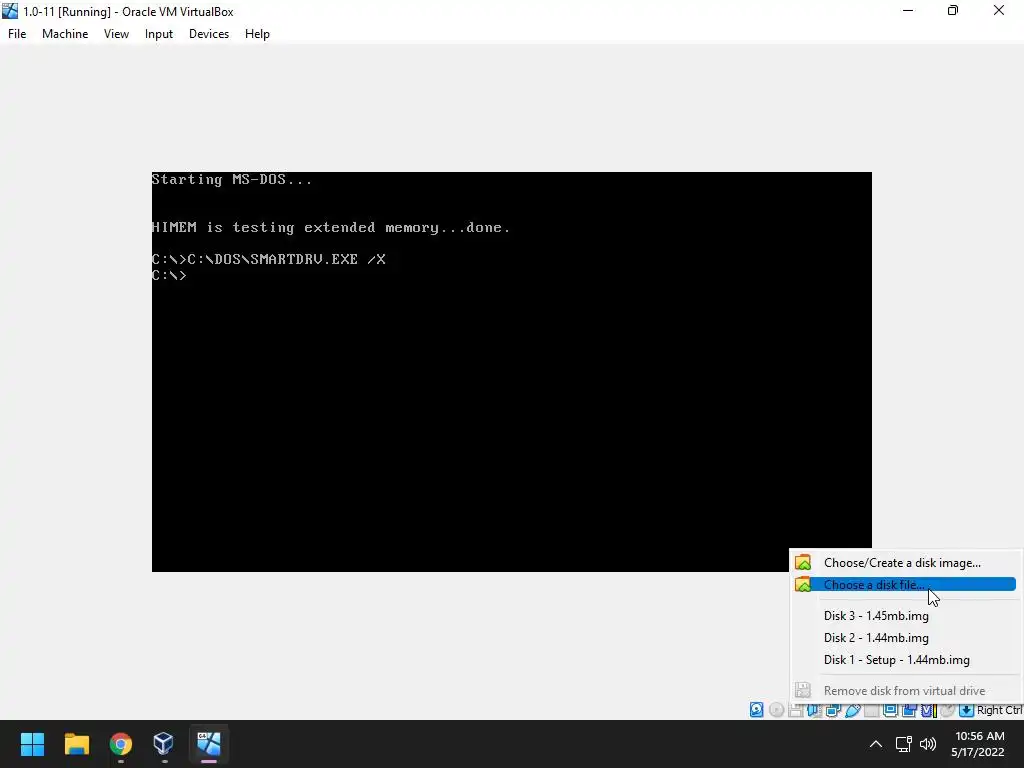Image resolution: width=1024 pixels, height=768 pixels.
Task: Click the hard disk activity status icon
Action: 756,710
